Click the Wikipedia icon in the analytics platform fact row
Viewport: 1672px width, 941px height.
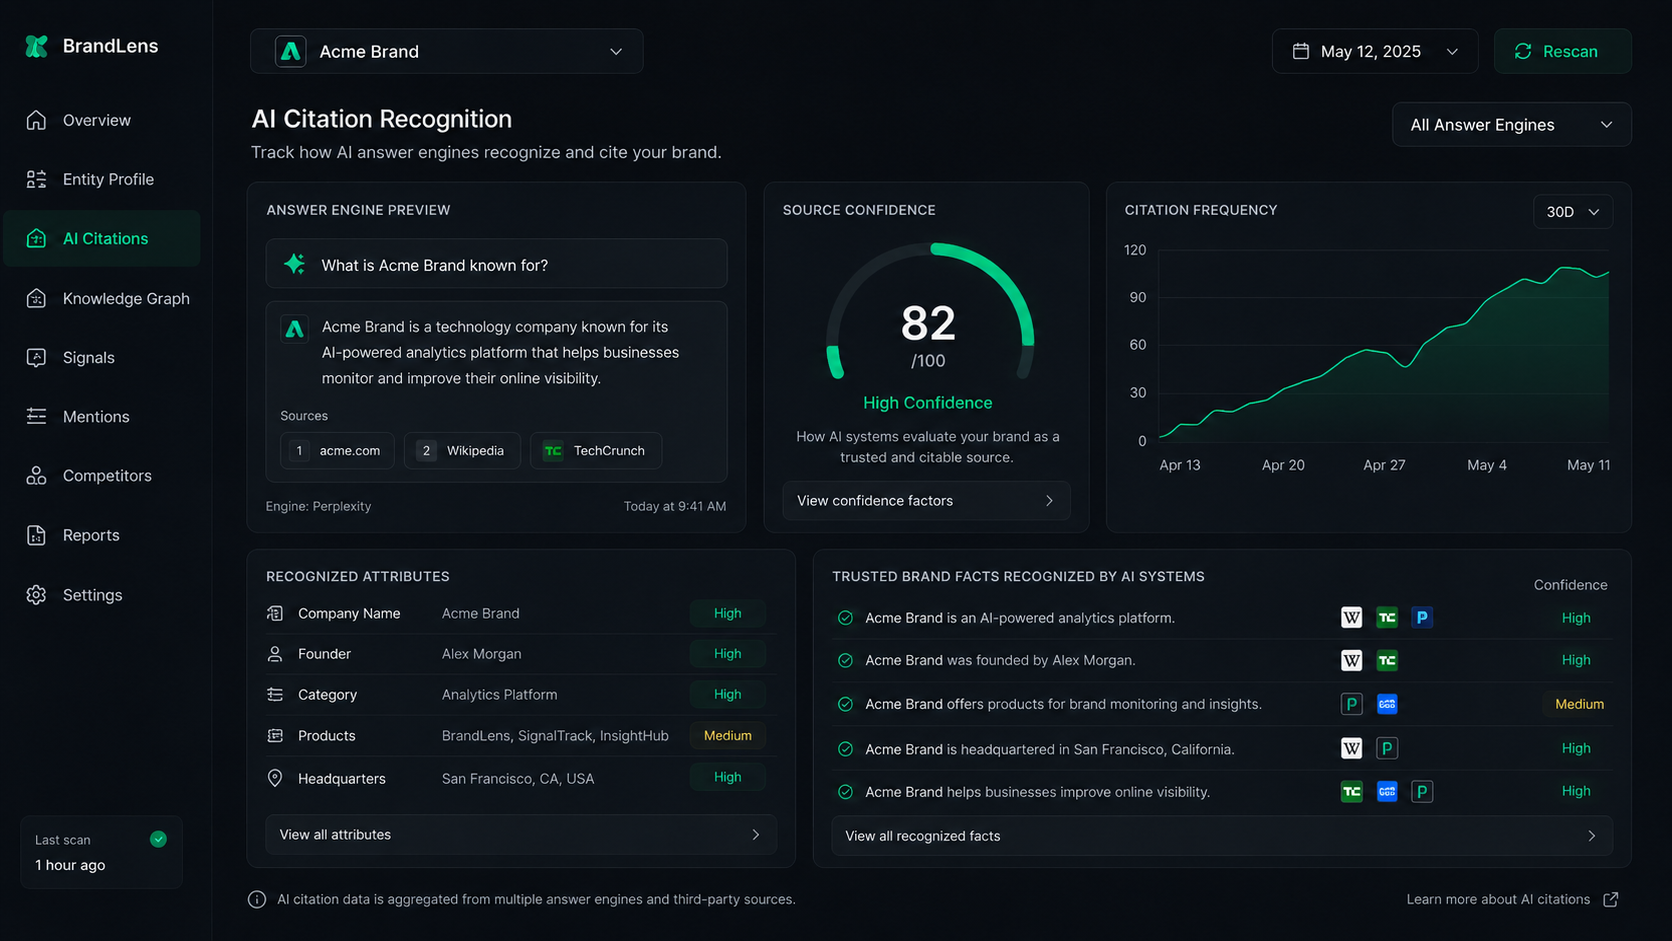(x=1351, y=617)
